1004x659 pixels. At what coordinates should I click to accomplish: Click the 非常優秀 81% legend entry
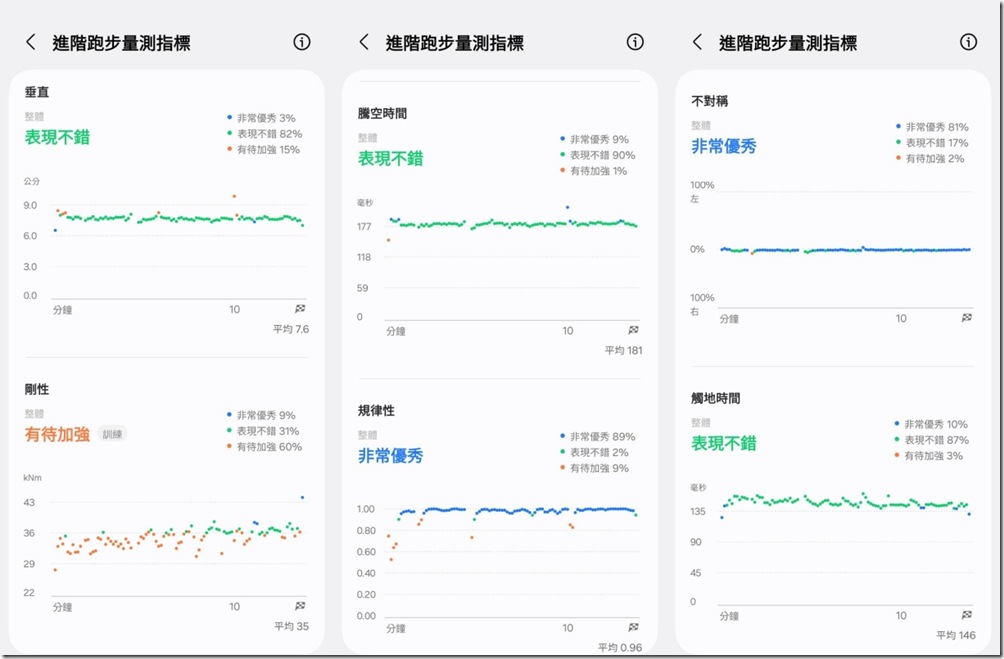[x=932, y=127]
